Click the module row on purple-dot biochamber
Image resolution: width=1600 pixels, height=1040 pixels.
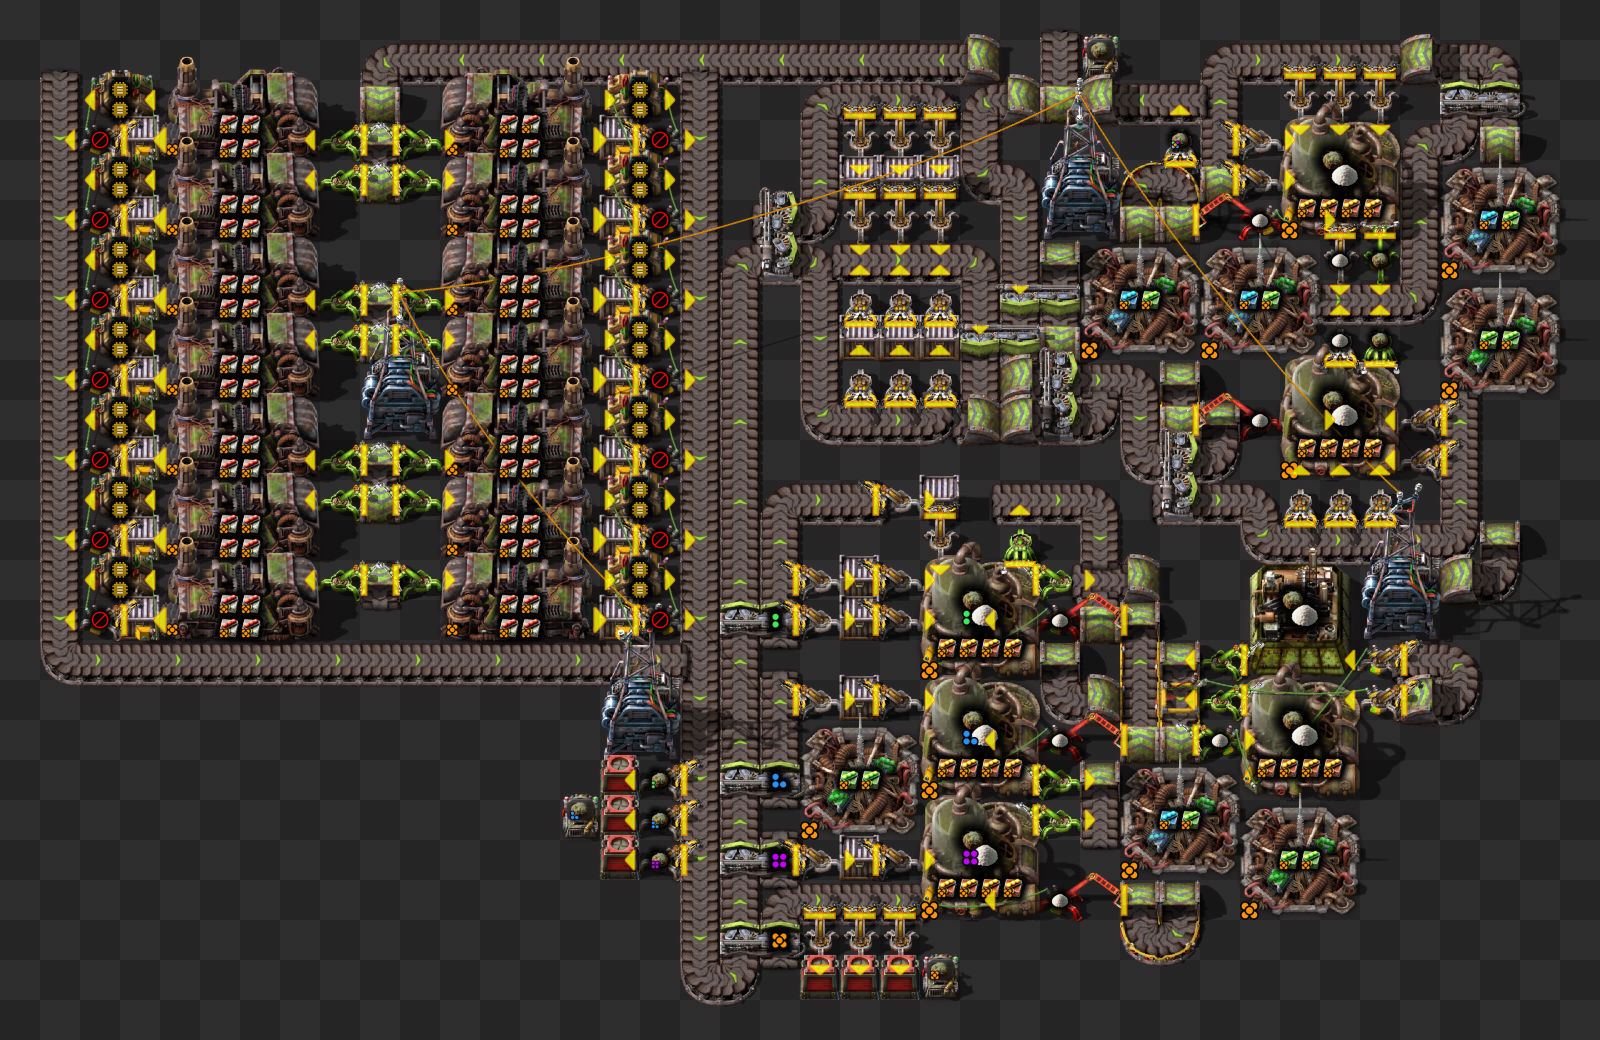click(978, 889)
